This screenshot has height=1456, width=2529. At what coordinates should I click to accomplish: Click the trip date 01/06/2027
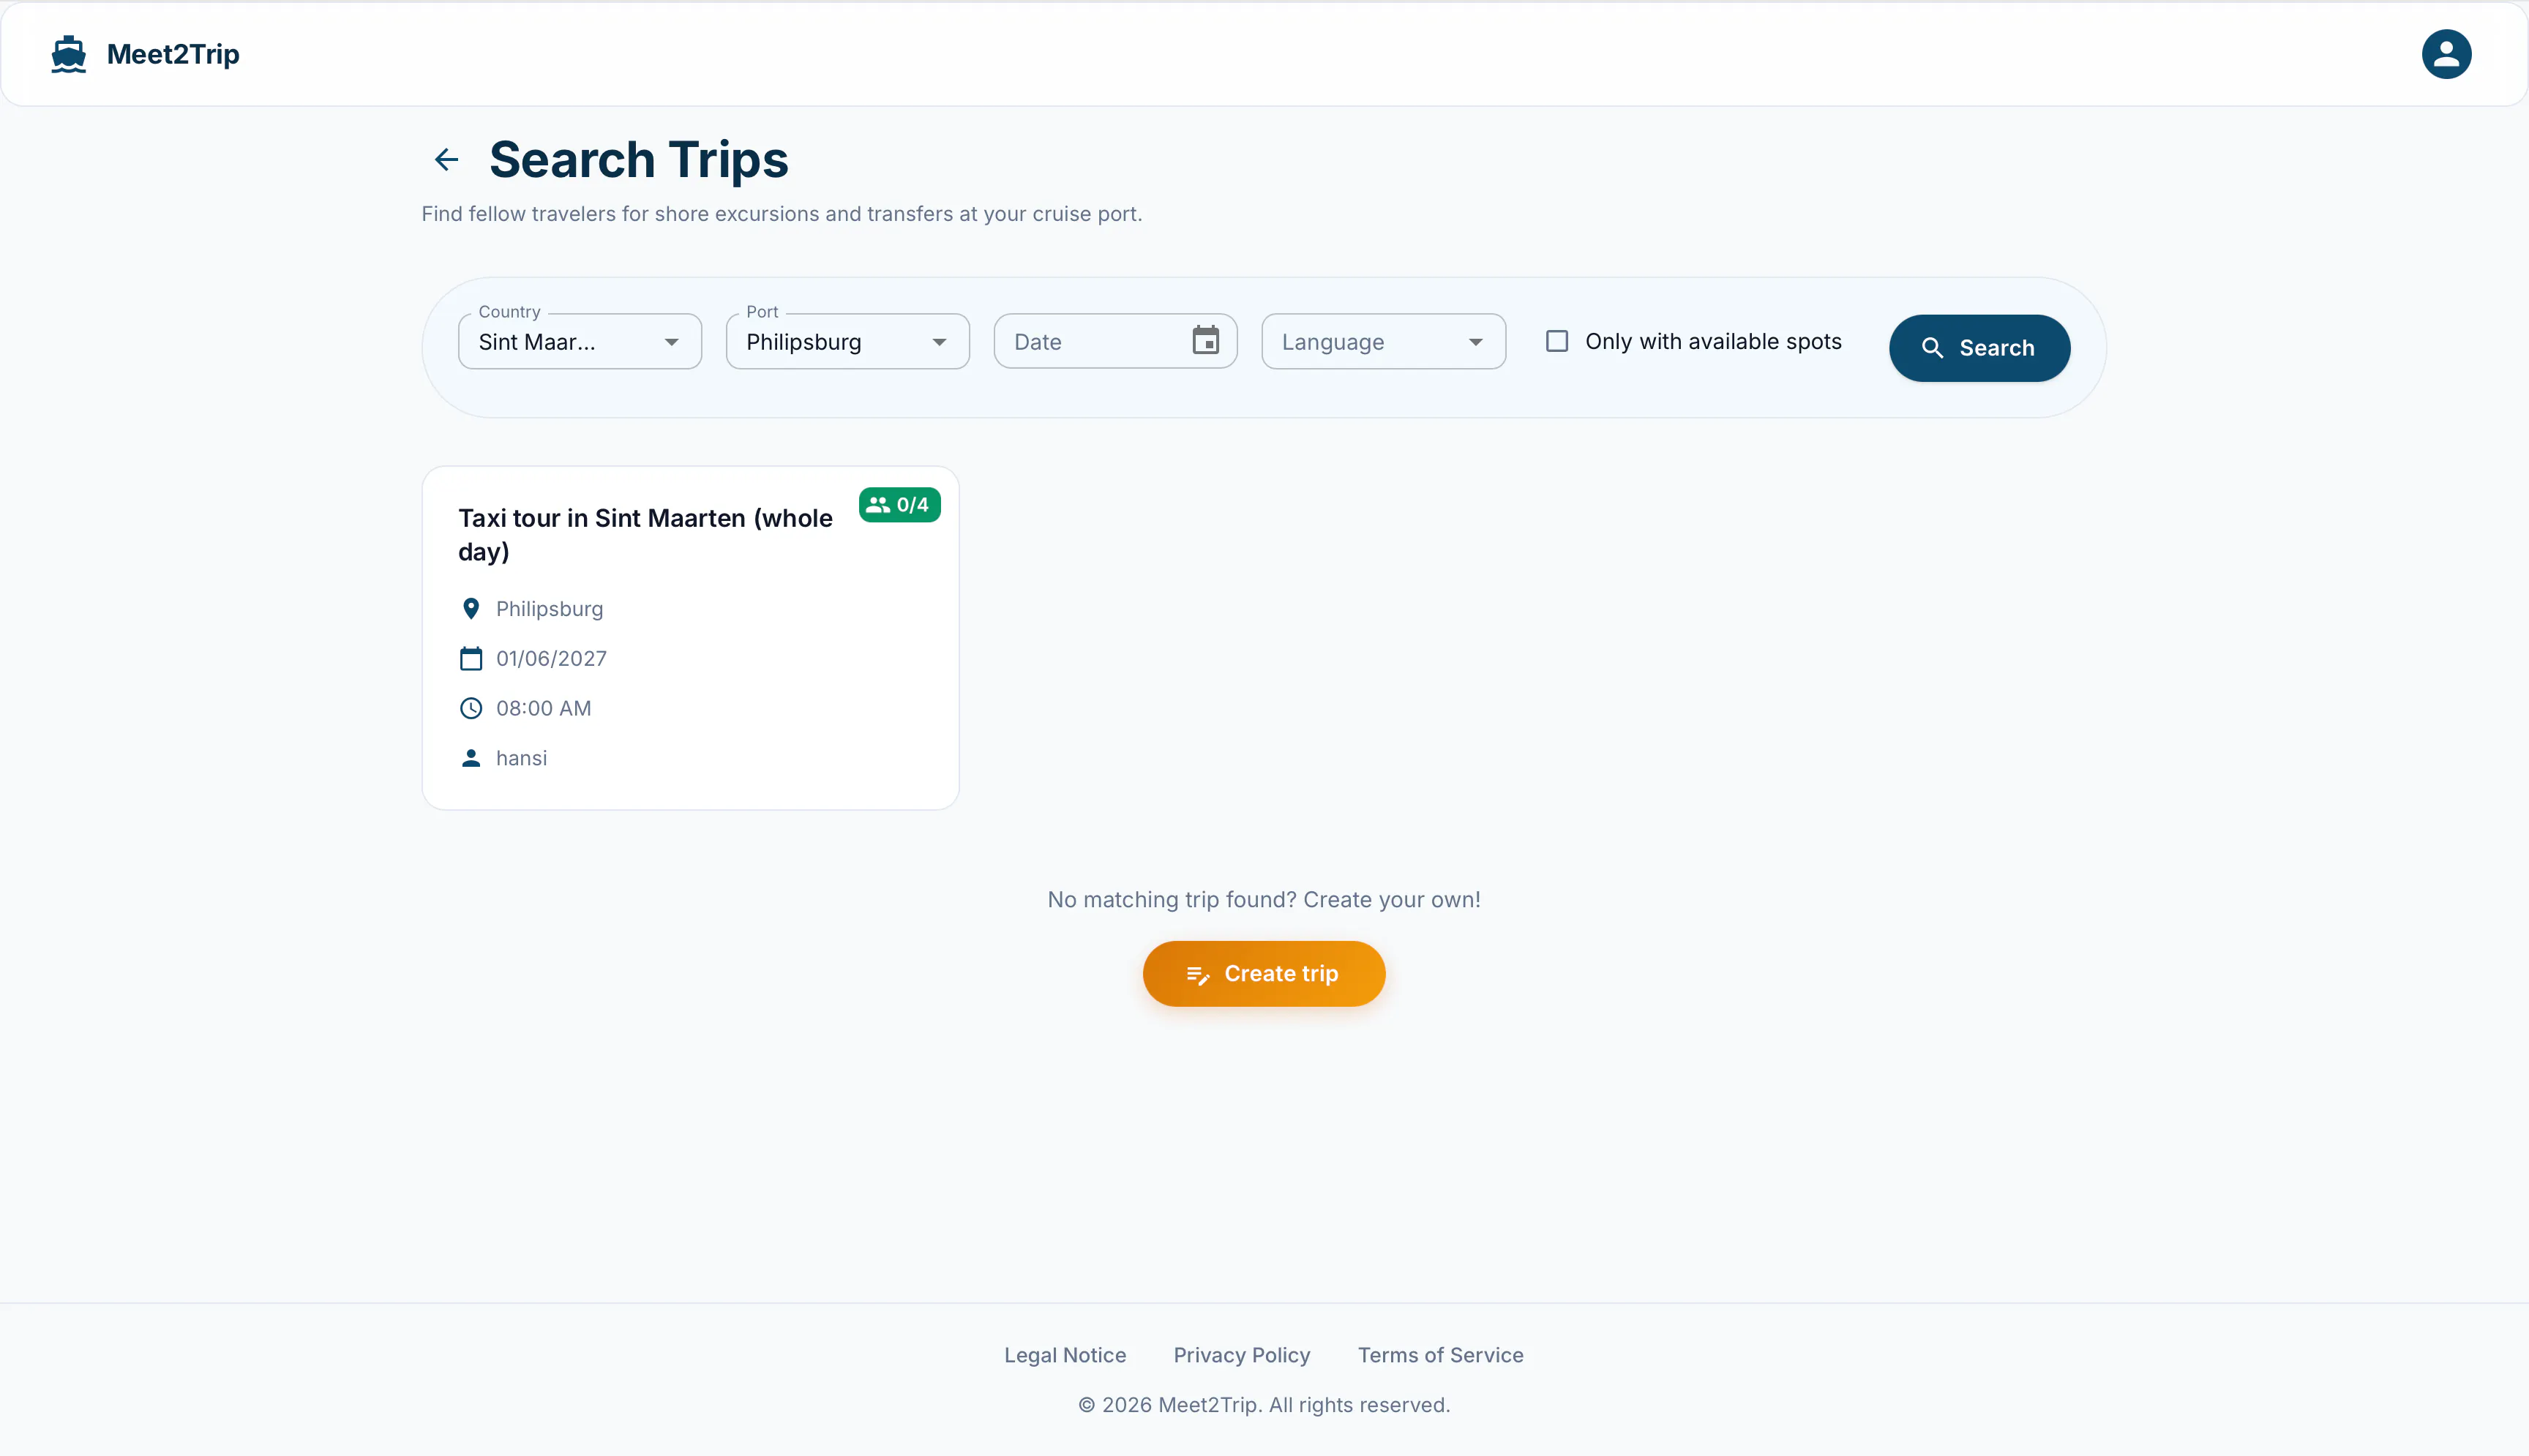(x=551, y=658)
